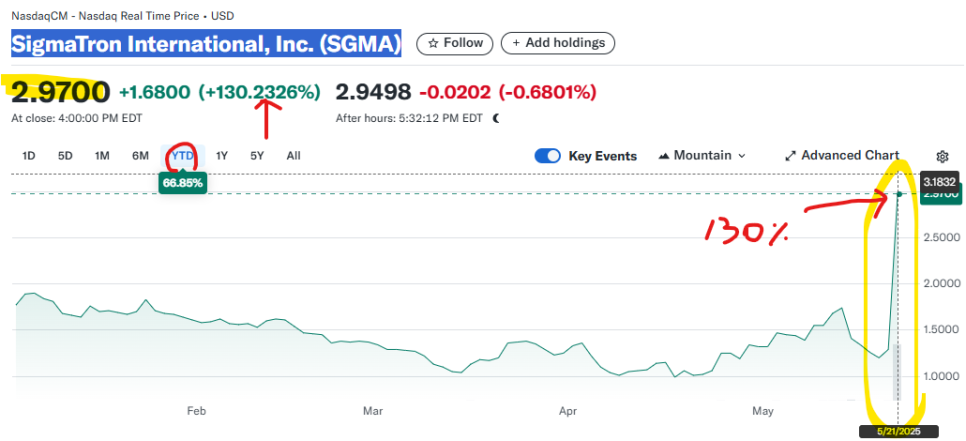Open the Advanced Chart link

click(x=842, y=156)
